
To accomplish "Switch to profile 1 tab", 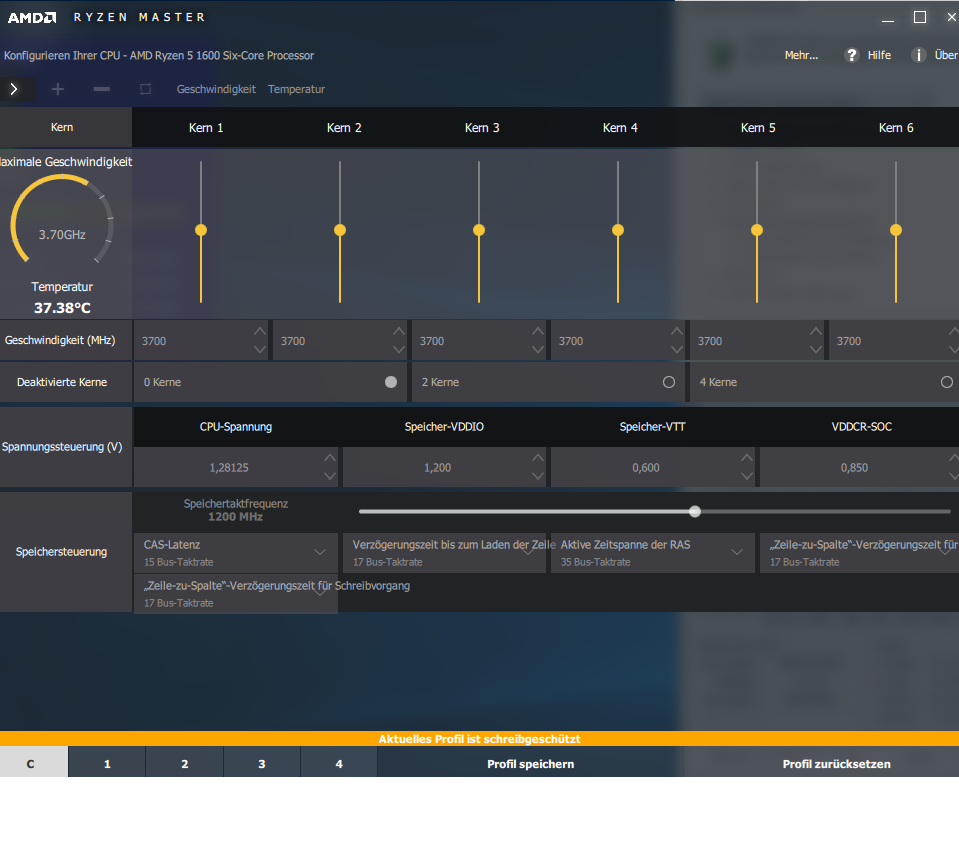I will pyautogui.click(x=107, y=764).
